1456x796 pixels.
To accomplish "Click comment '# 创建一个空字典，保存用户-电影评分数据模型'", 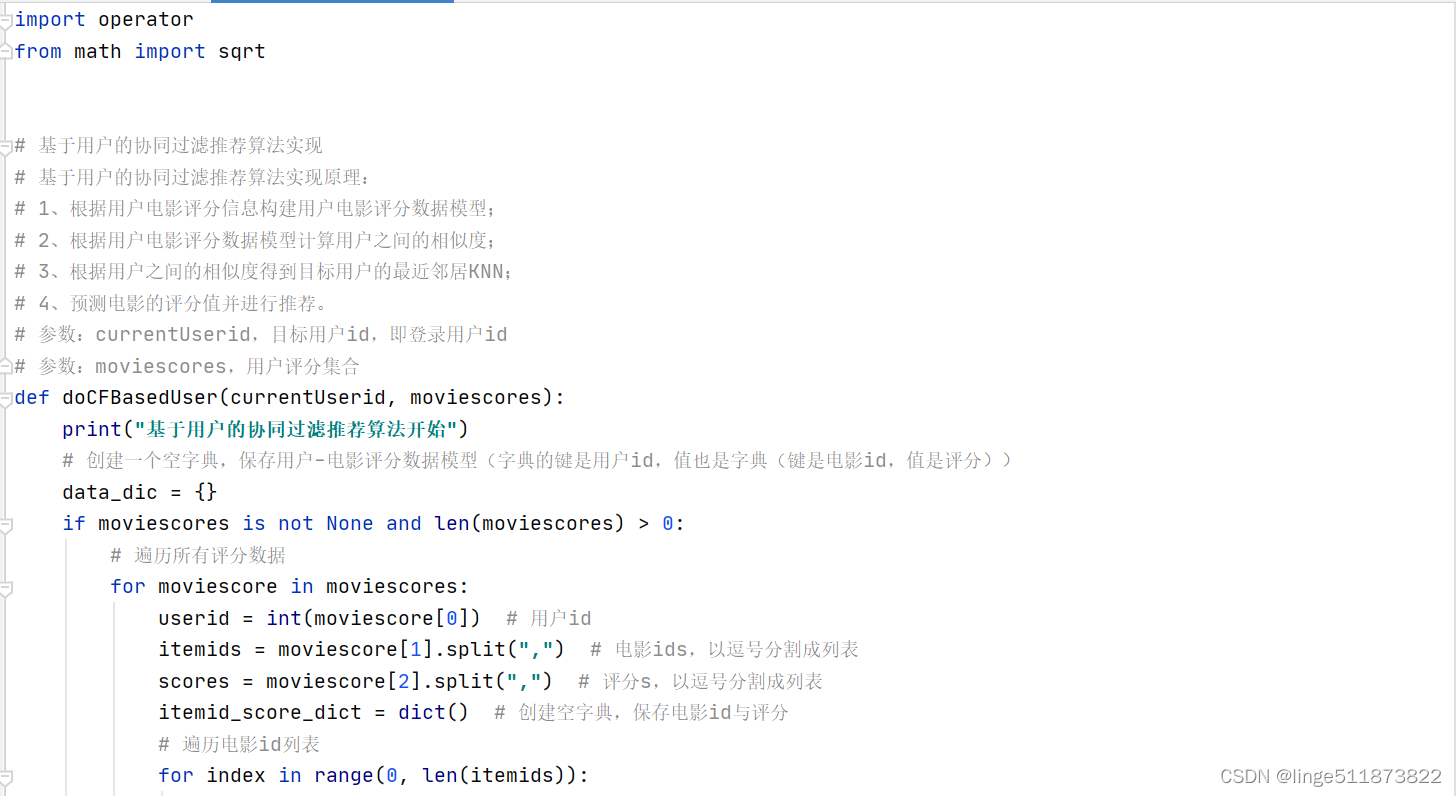I will 538,461.
